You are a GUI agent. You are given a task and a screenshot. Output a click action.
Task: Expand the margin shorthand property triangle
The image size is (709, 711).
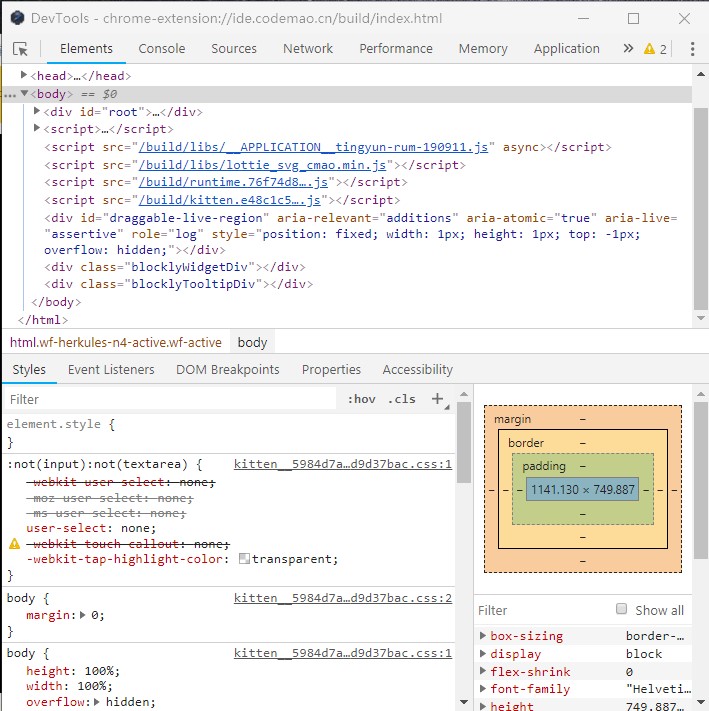[83, 615]
